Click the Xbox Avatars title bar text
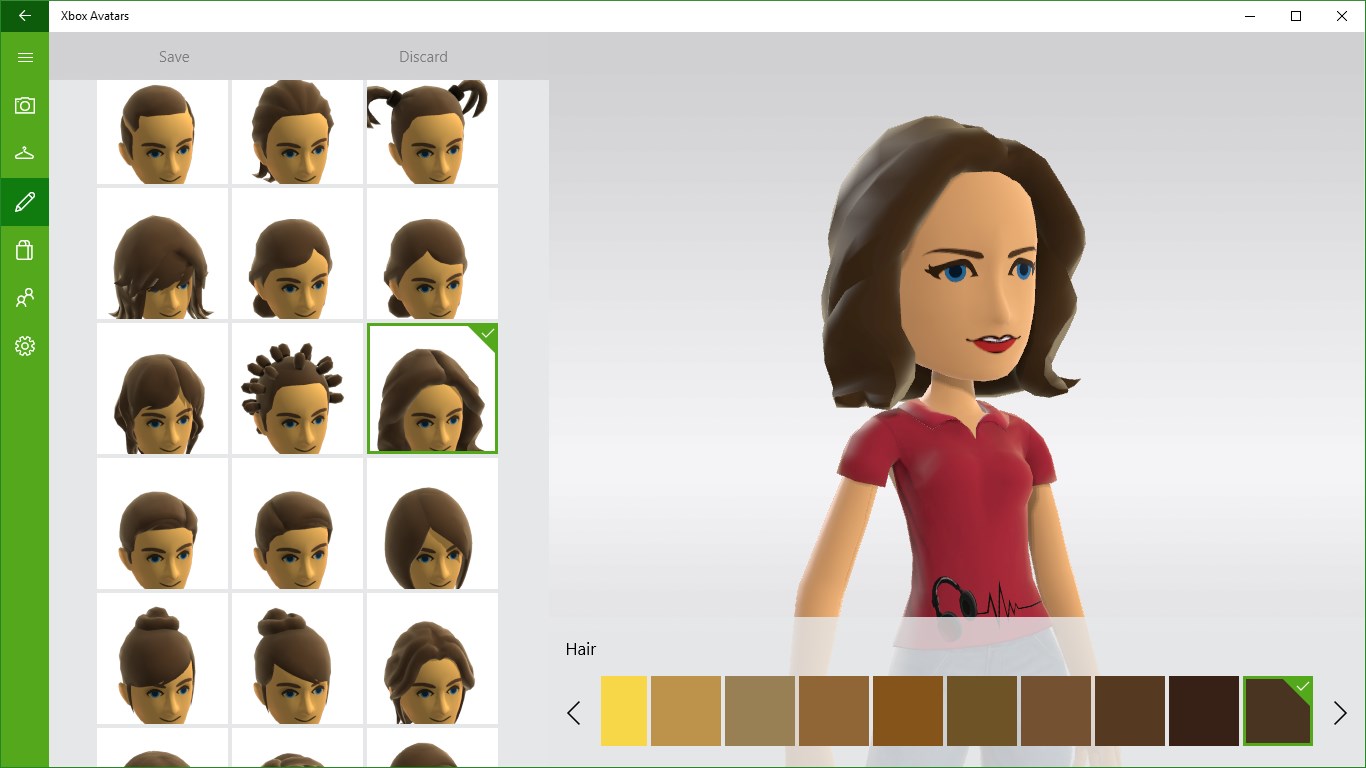 [x=94, y=16]
